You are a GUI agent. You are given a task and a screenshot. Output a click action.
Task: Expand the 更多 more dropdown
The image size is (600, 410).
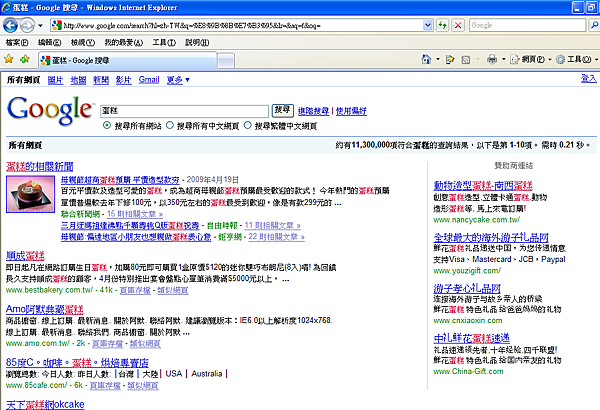[x=178, y=80]
